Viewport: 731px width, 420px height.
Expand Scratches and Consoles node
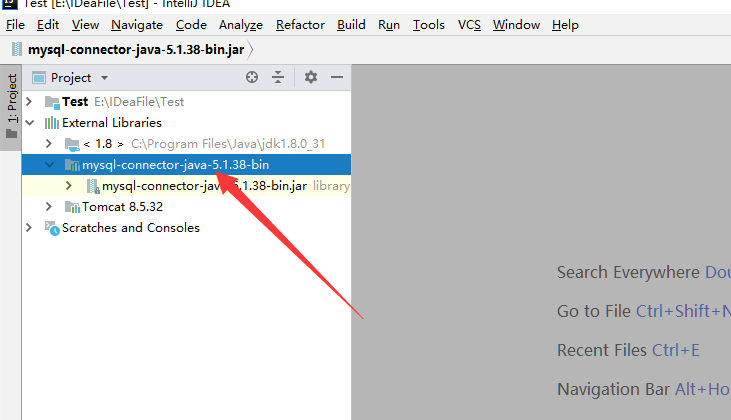[x=29, y=227]
